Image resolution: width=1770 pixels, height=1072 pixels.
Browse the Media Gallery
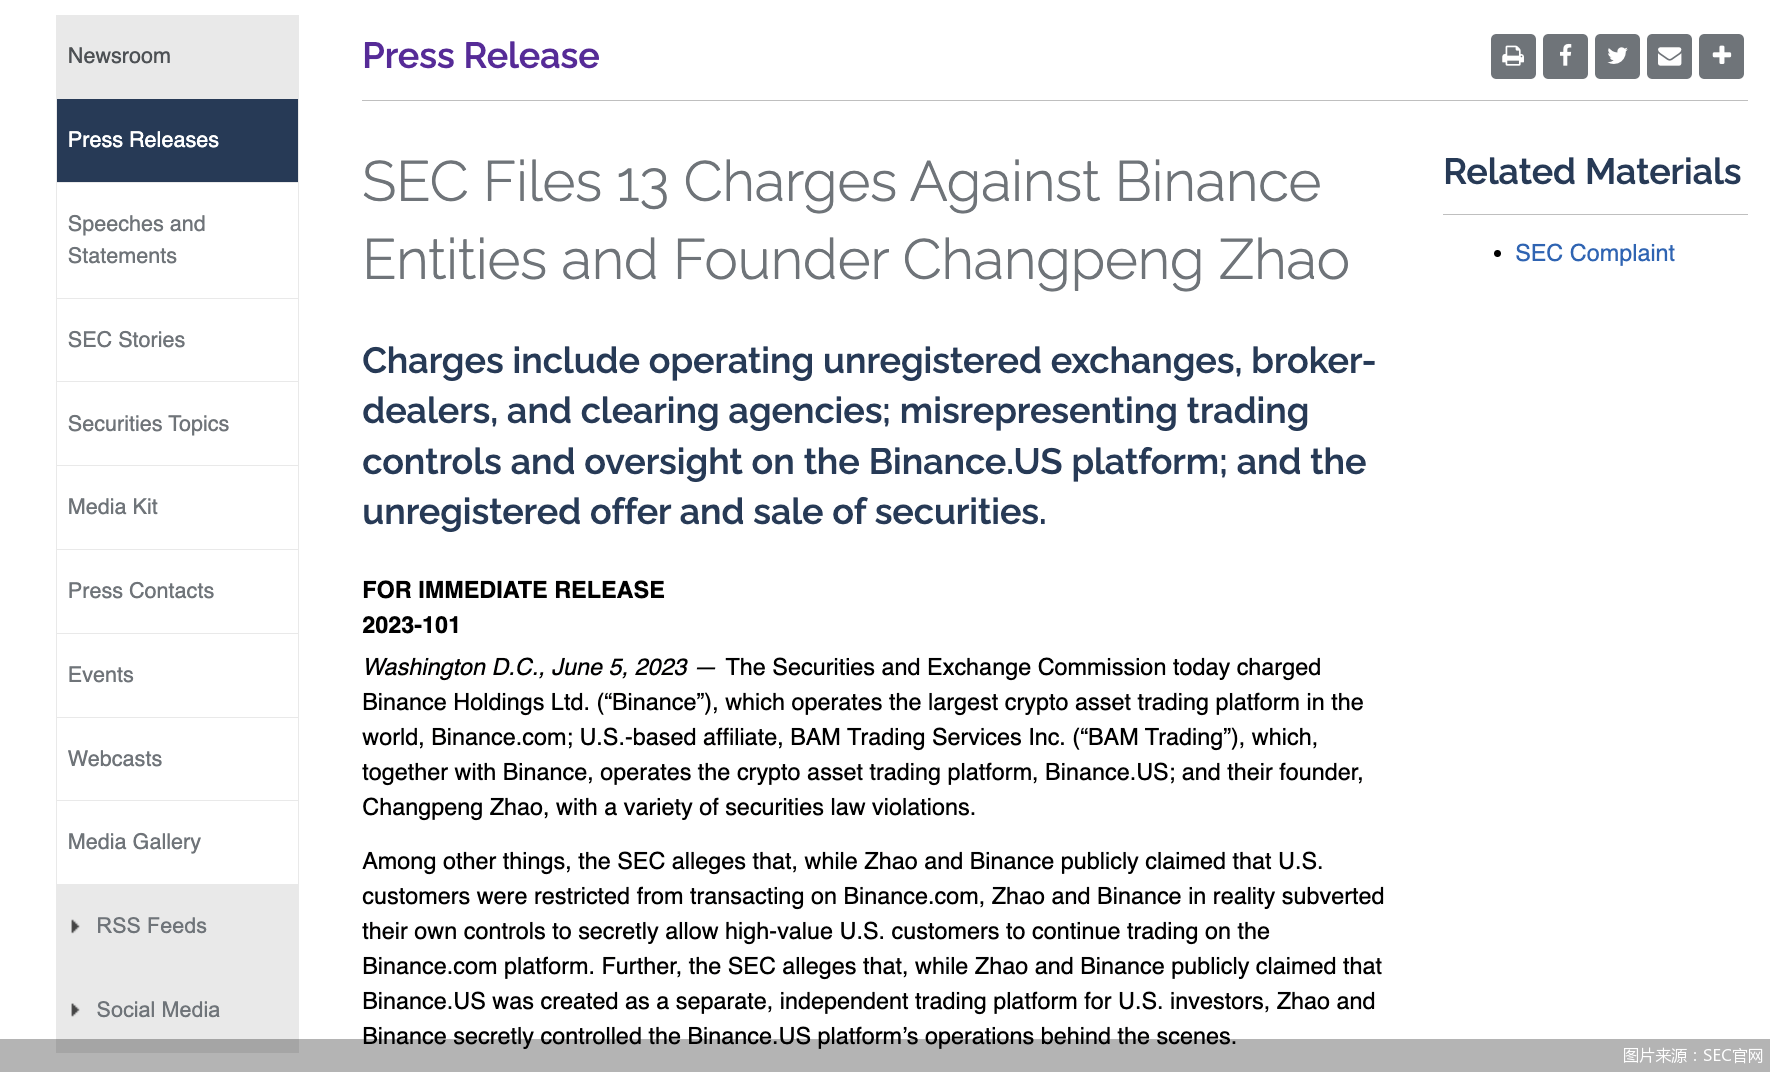(134, 842)
